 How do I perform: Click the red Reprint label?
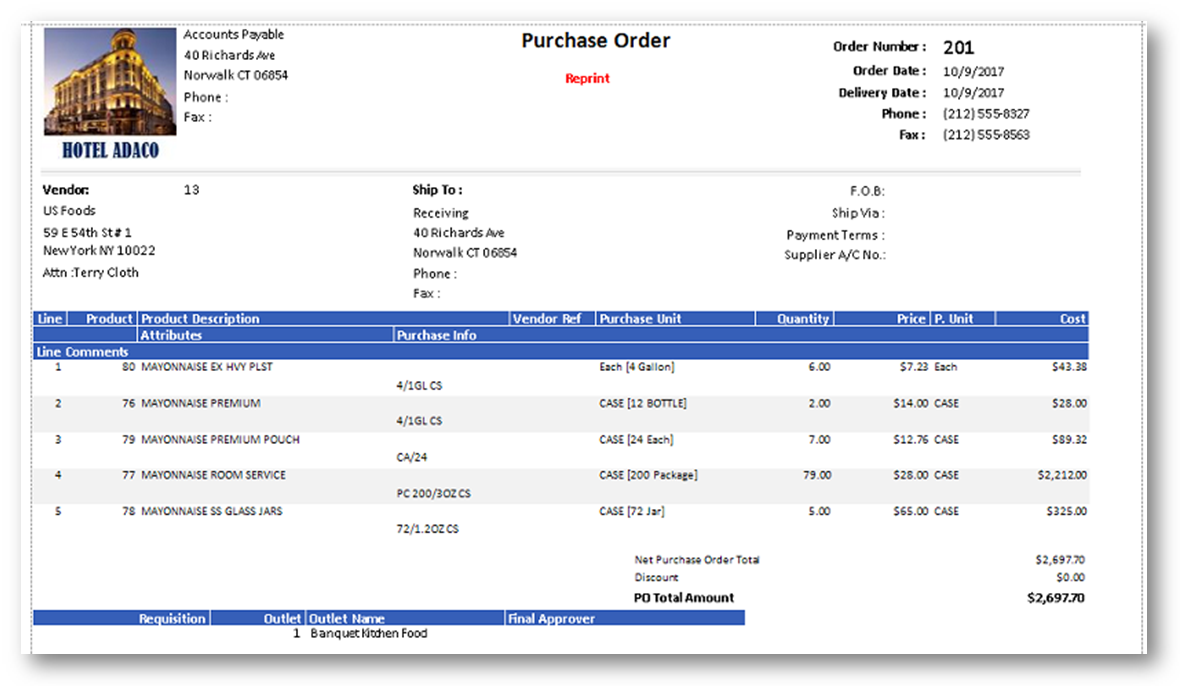pyautogui.click(x=587, y=79)
